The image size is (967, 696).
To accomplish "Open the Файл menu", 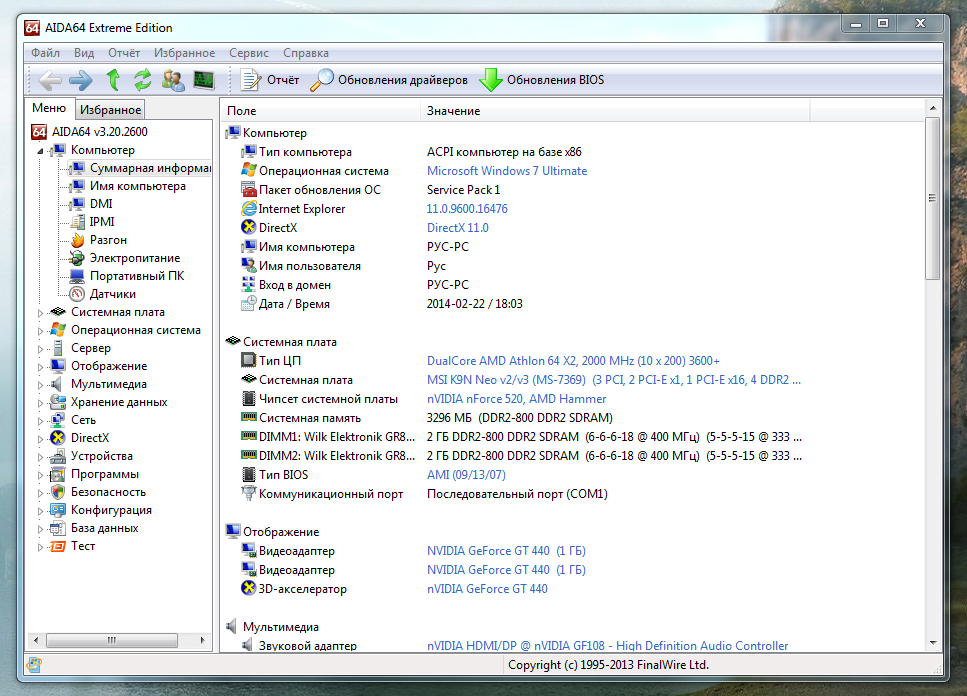I will pyautogui.click(x=46, y=53).
